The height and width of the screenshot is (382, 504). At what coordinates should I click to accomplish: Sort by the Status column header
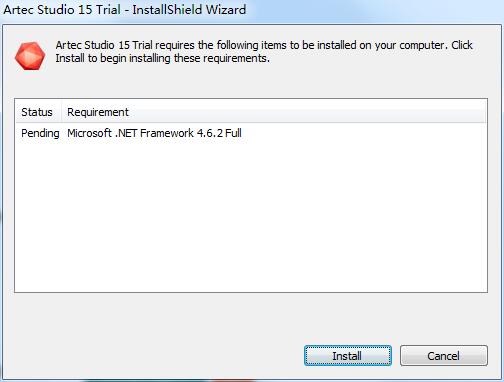tap(37, 112)
